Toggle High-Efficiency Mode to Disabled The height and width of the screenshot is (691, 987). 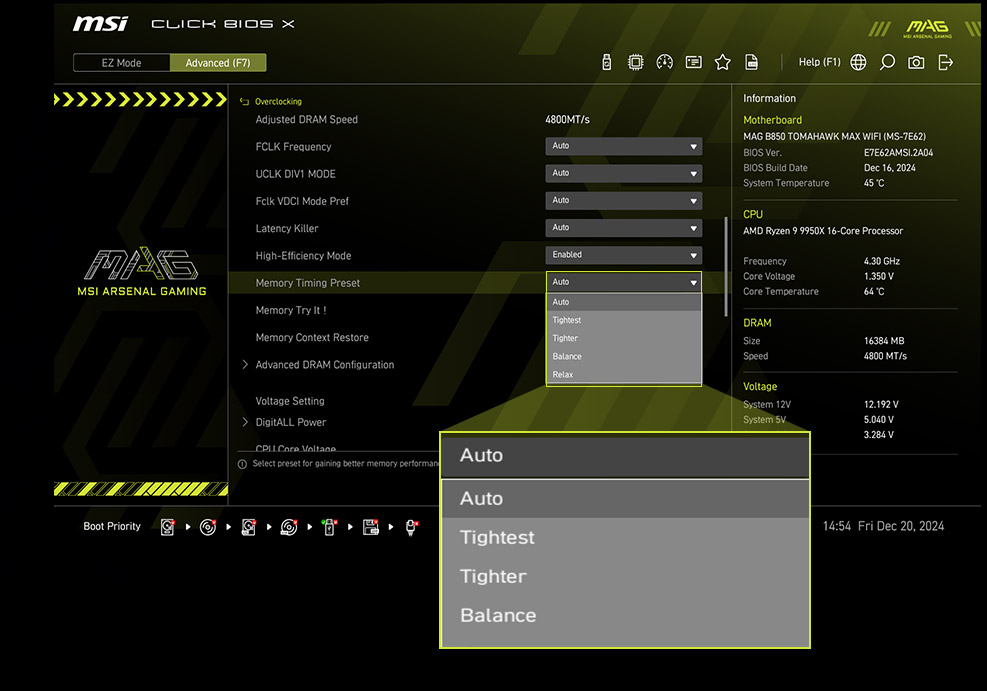[x=623, y=254]
